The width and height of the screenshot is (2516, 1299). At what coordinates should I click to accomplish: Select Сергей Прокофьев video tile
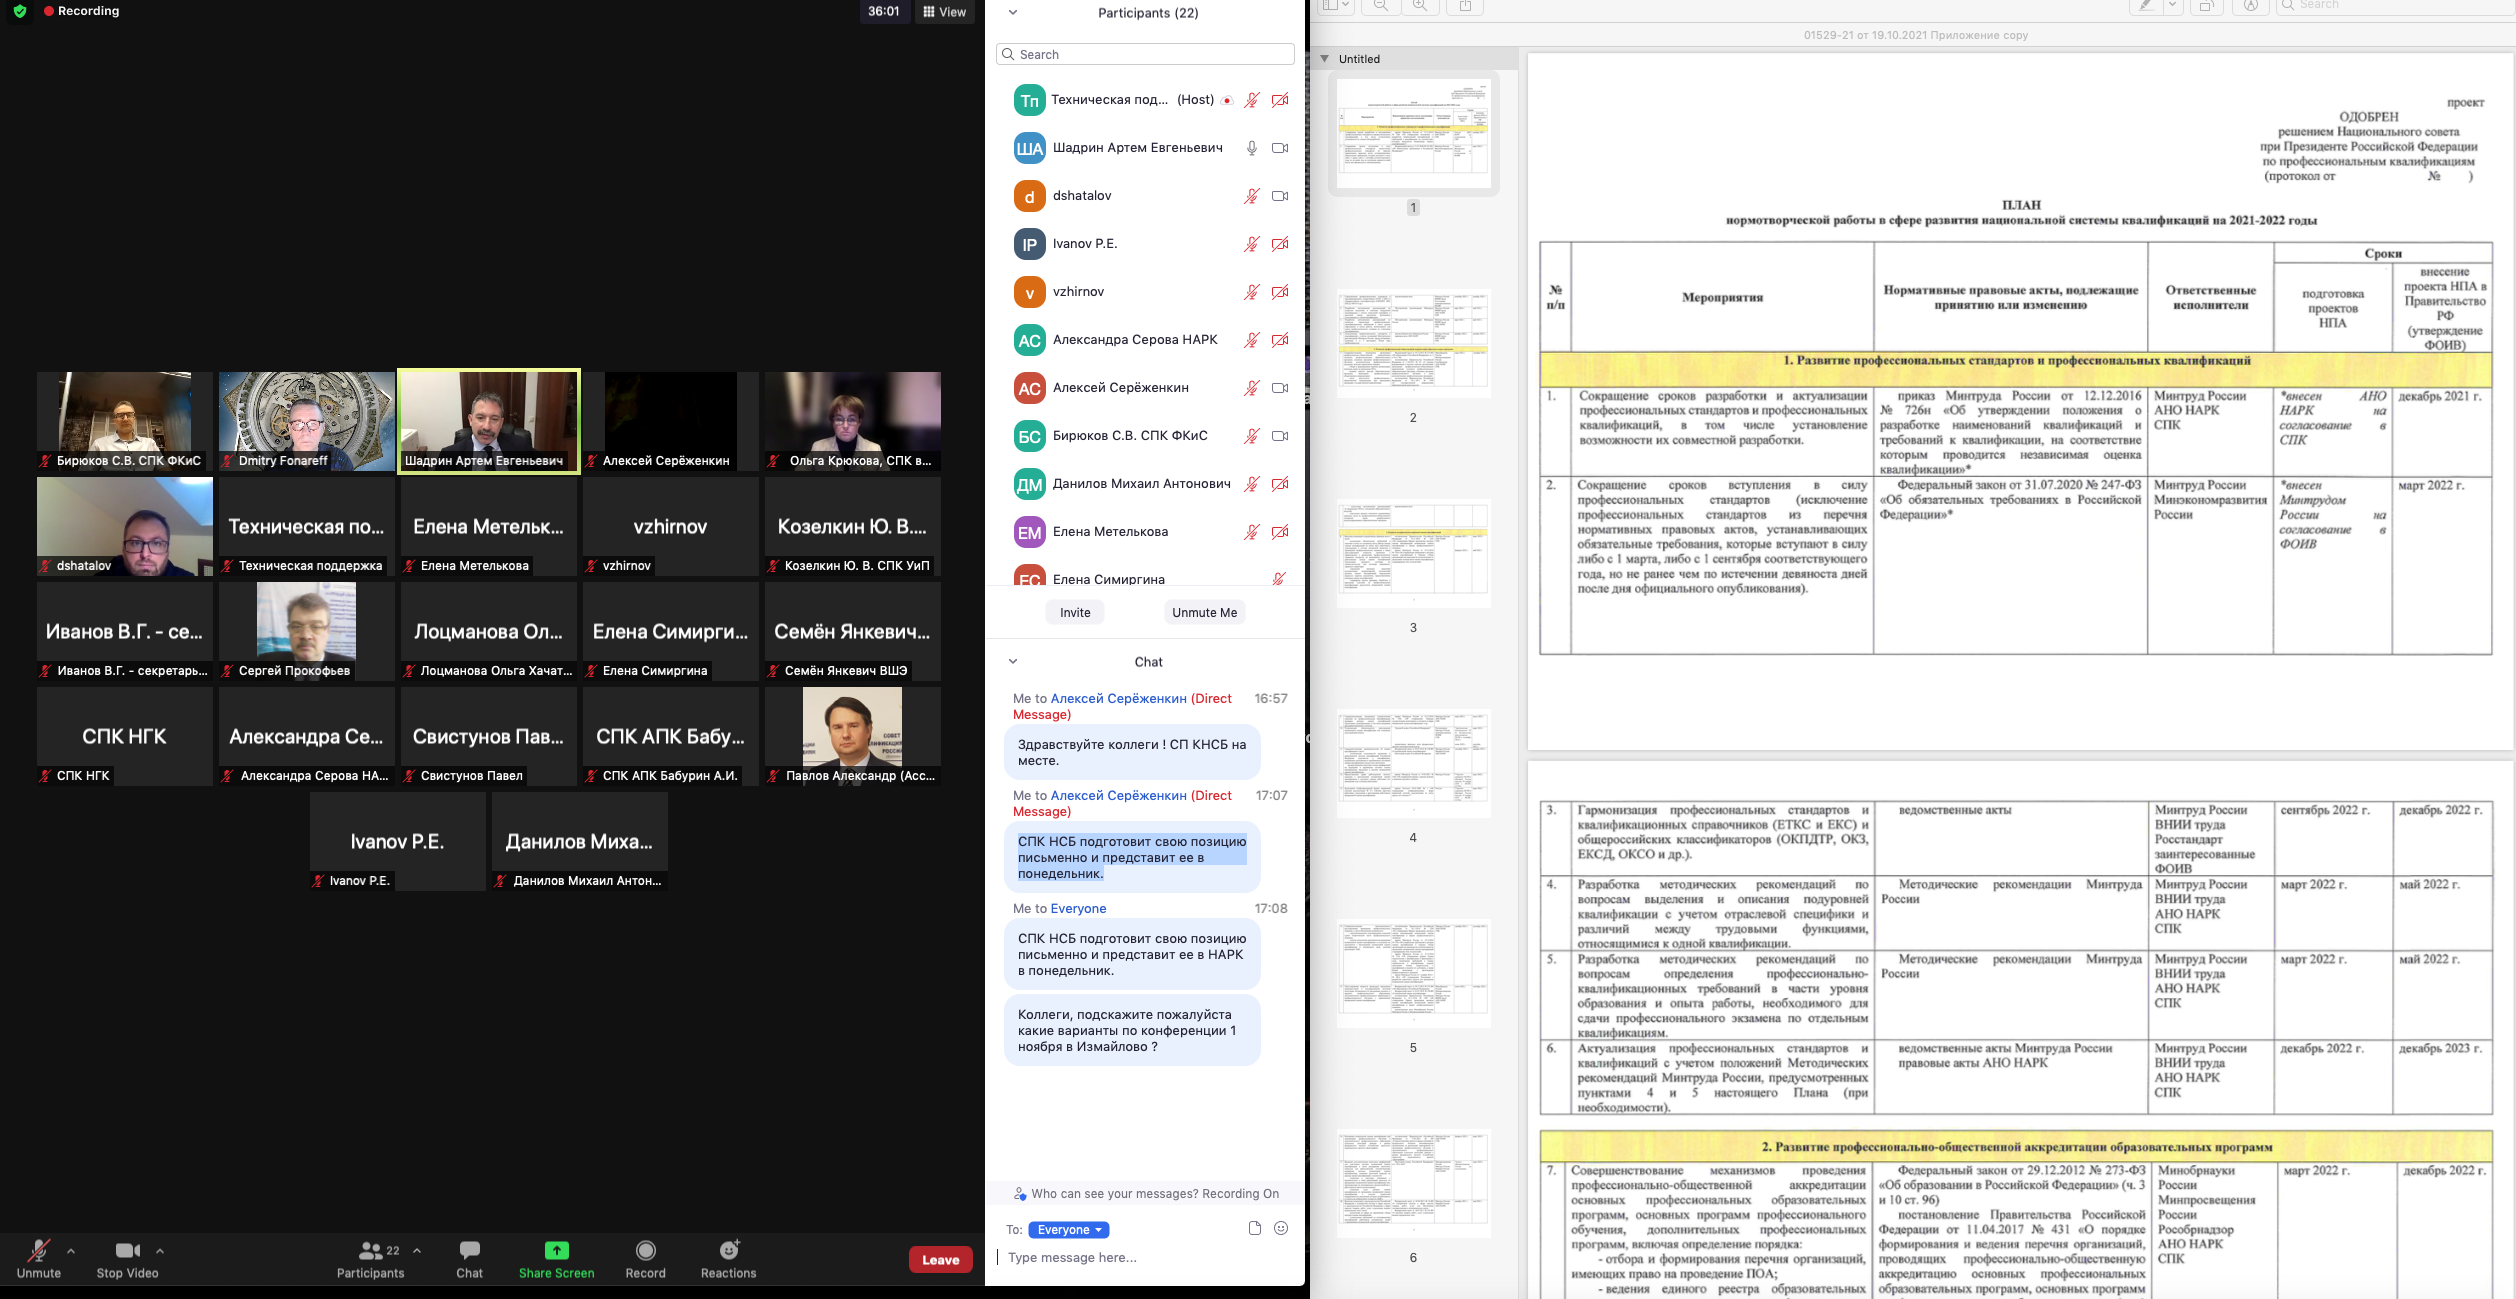(307, 631)
